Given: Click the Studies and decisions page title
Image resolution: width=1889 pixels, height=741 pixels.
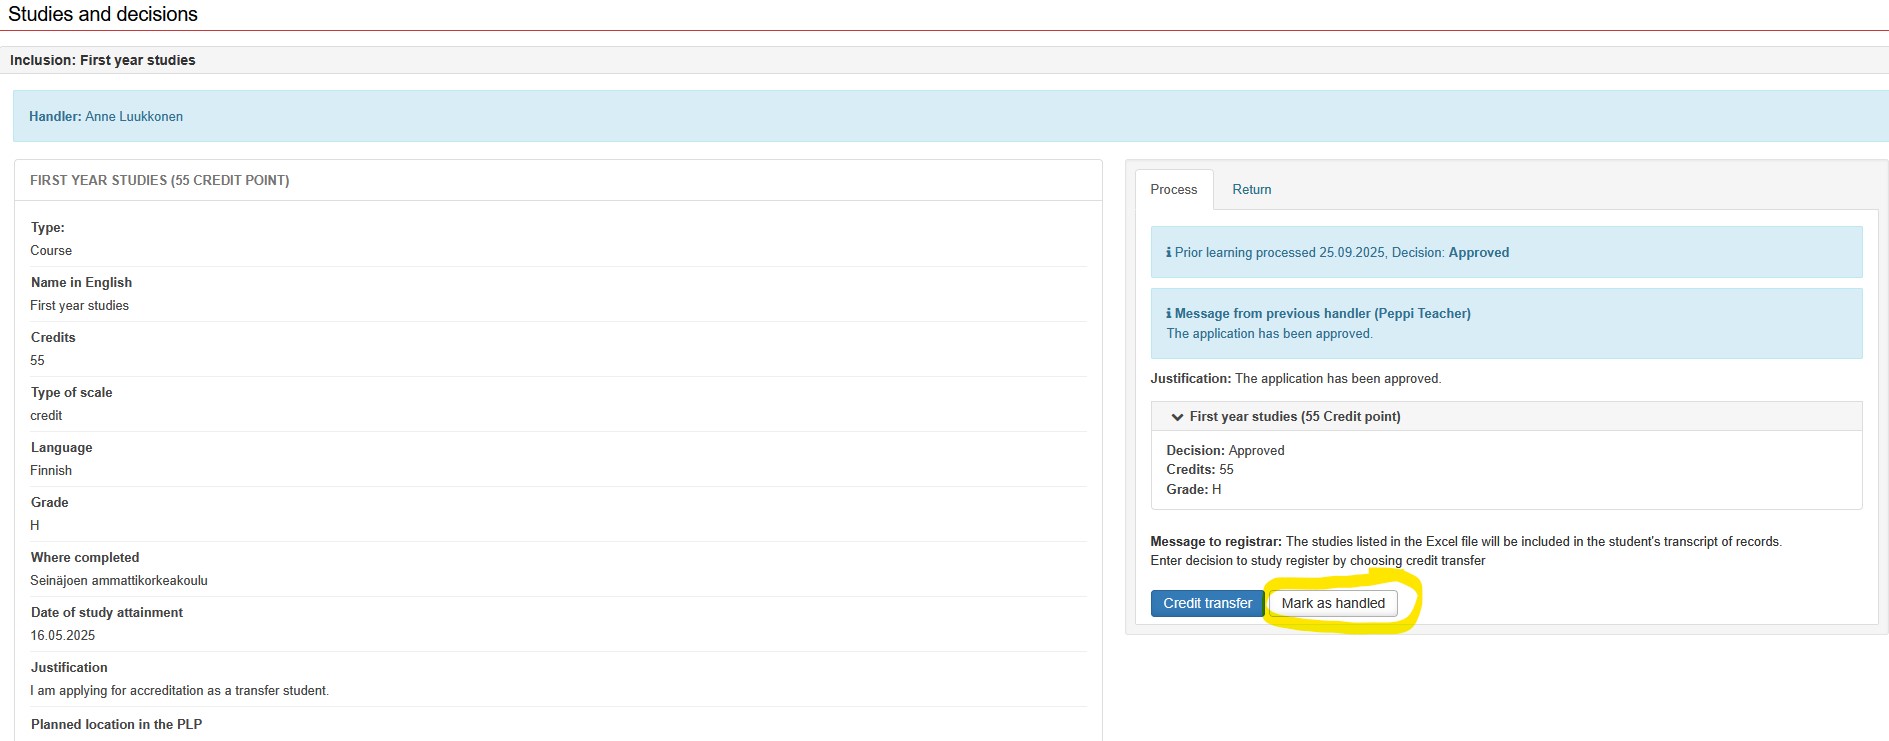Looking at the screenshot, I should pyautogui.click(x=103, y=14).
